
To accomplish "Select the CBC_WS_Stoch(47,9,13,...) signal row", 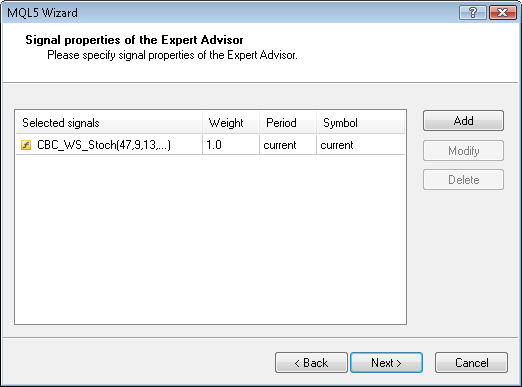I will [210, 145].
